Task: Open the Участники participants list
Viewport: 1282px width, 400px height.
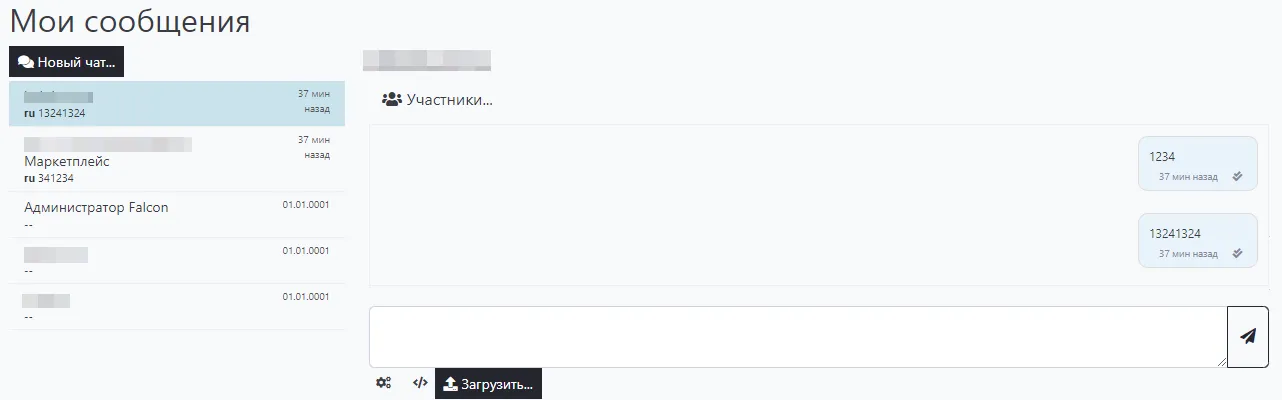Action: (x=438, y=100)
